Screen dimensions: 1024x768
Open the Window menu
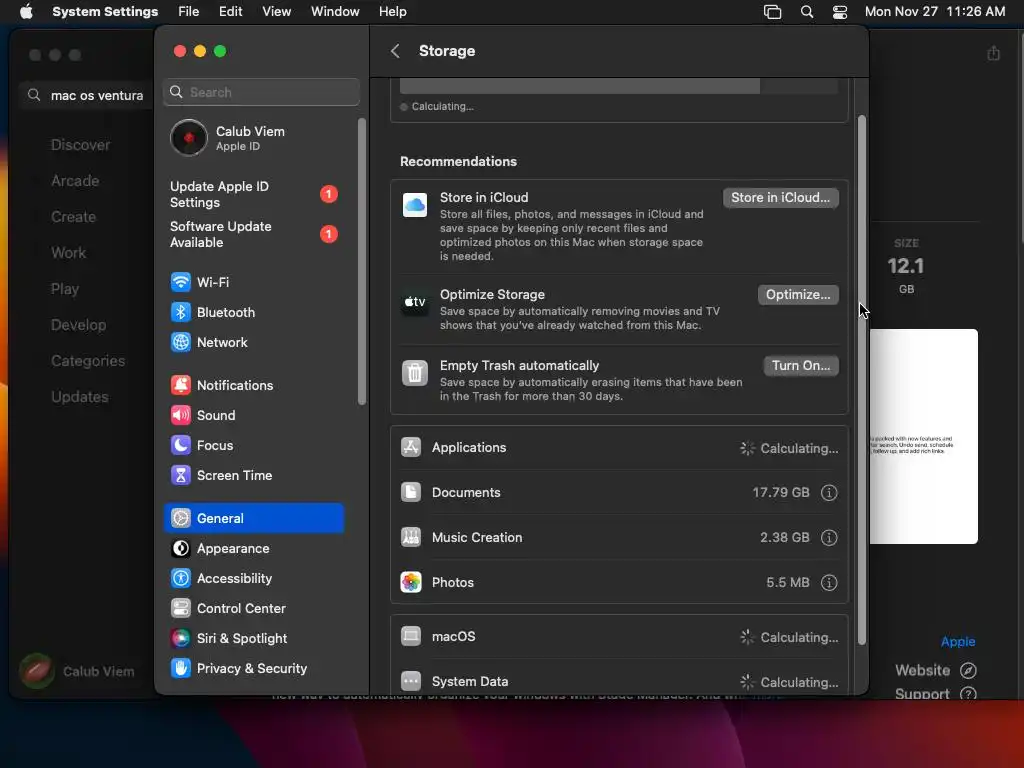335,12
